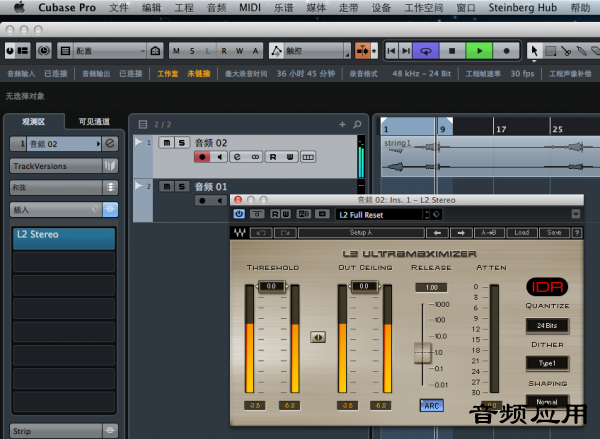Click the go to previous marker transport button
This screenshot has height=439, width=600.
[391, 51]
